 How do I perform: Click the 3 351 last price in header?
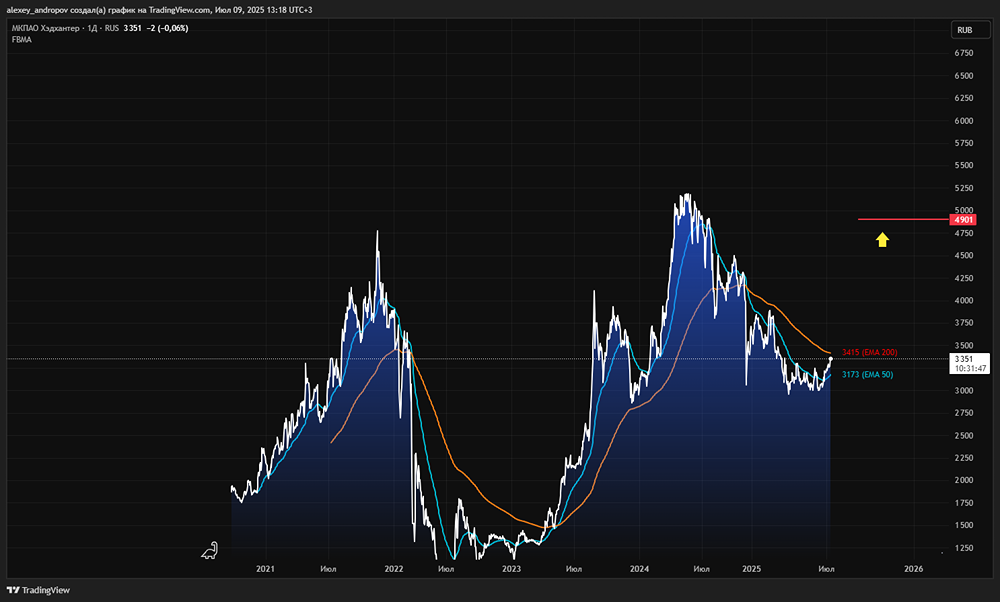133,28
